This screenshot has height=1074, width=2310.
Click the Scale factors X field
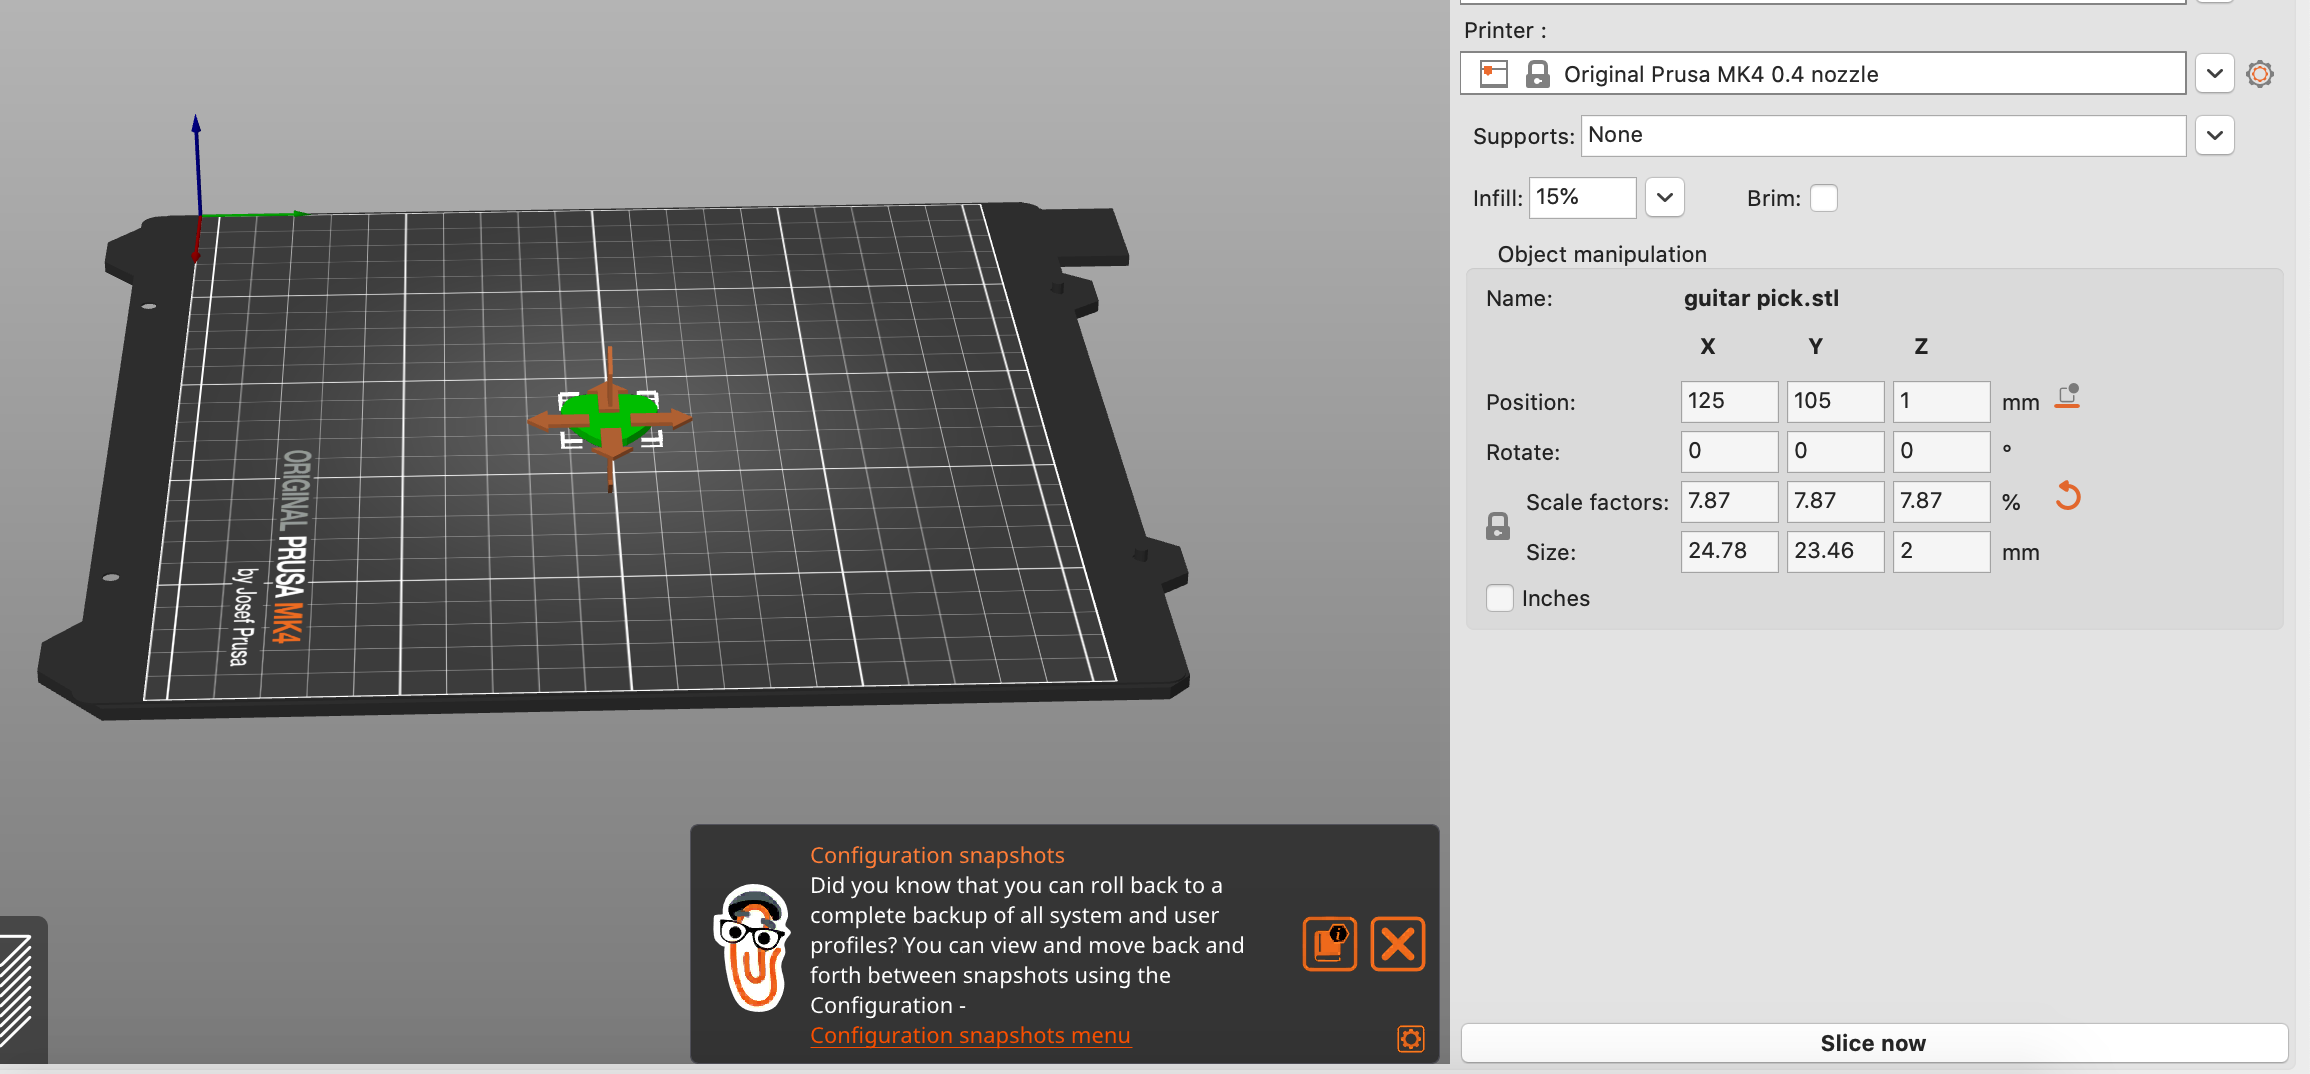pos(1730,501)
